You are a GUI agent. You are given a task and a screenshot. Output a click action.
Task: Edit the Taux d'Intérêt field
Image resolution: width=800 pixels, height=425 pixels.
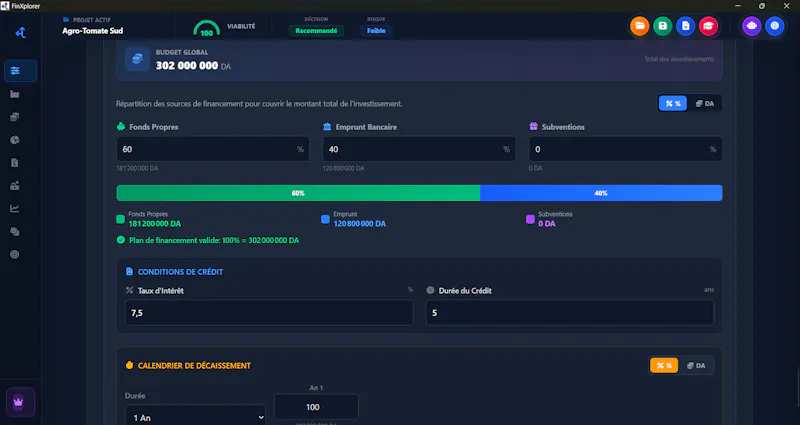pyautogui.click(x=269, y=313)
